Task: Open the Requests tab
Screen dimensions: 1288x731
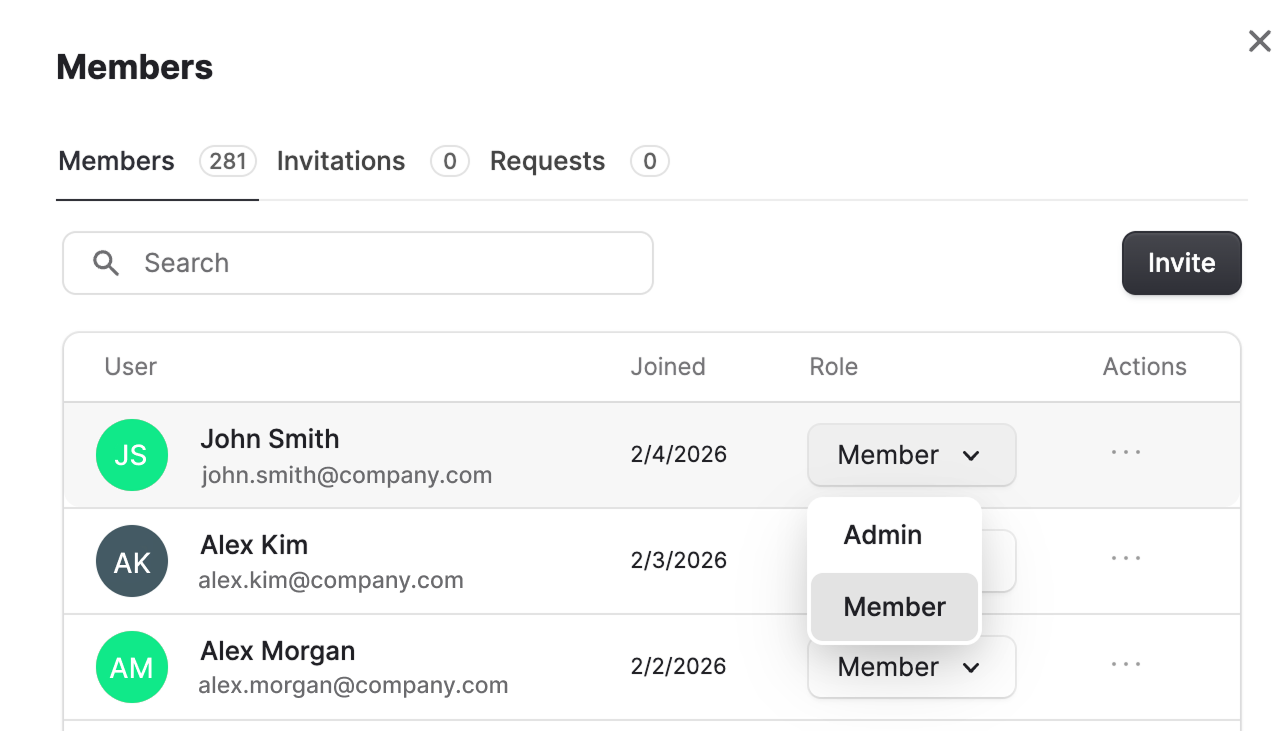Action: [547, 161]
